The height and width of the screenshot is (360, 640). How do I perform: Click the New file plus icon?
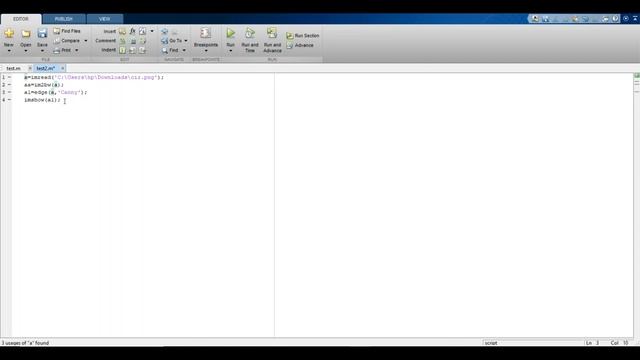(x=9, y=33)
